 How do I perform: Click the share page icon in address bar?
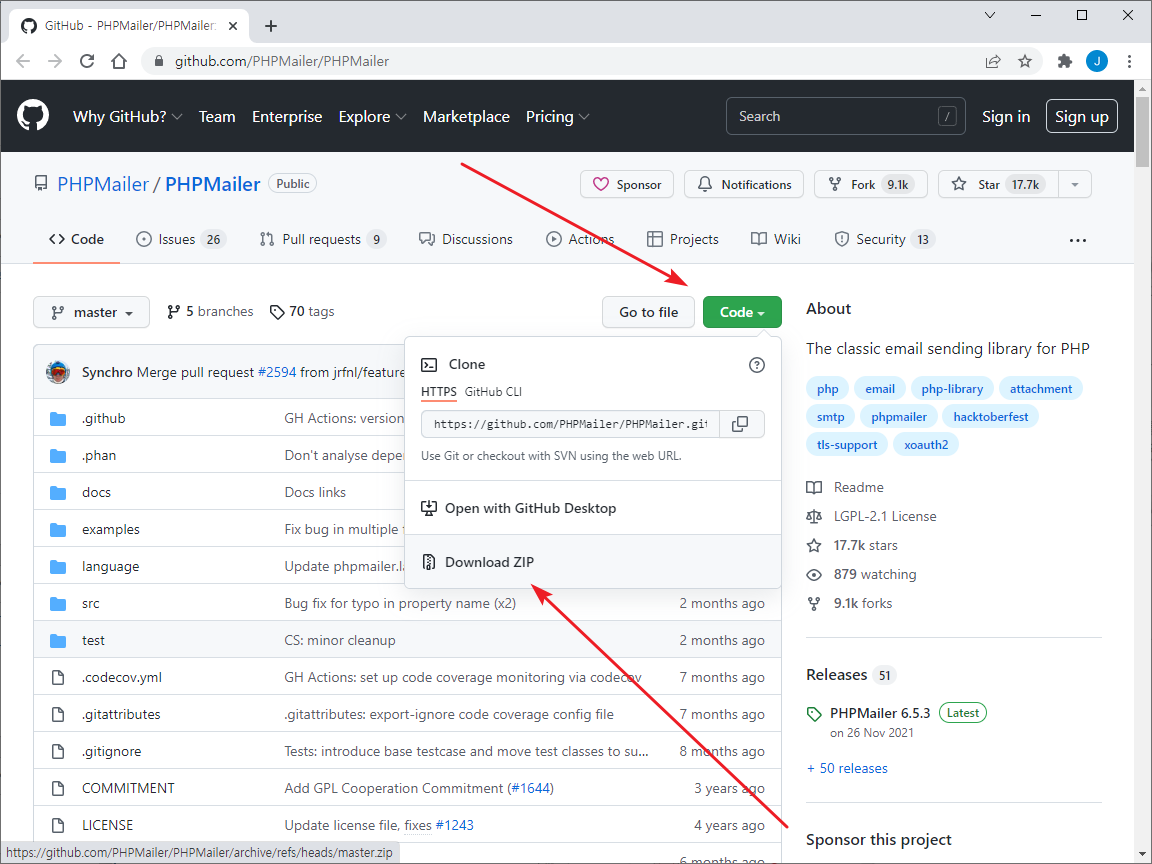(993, 61)
